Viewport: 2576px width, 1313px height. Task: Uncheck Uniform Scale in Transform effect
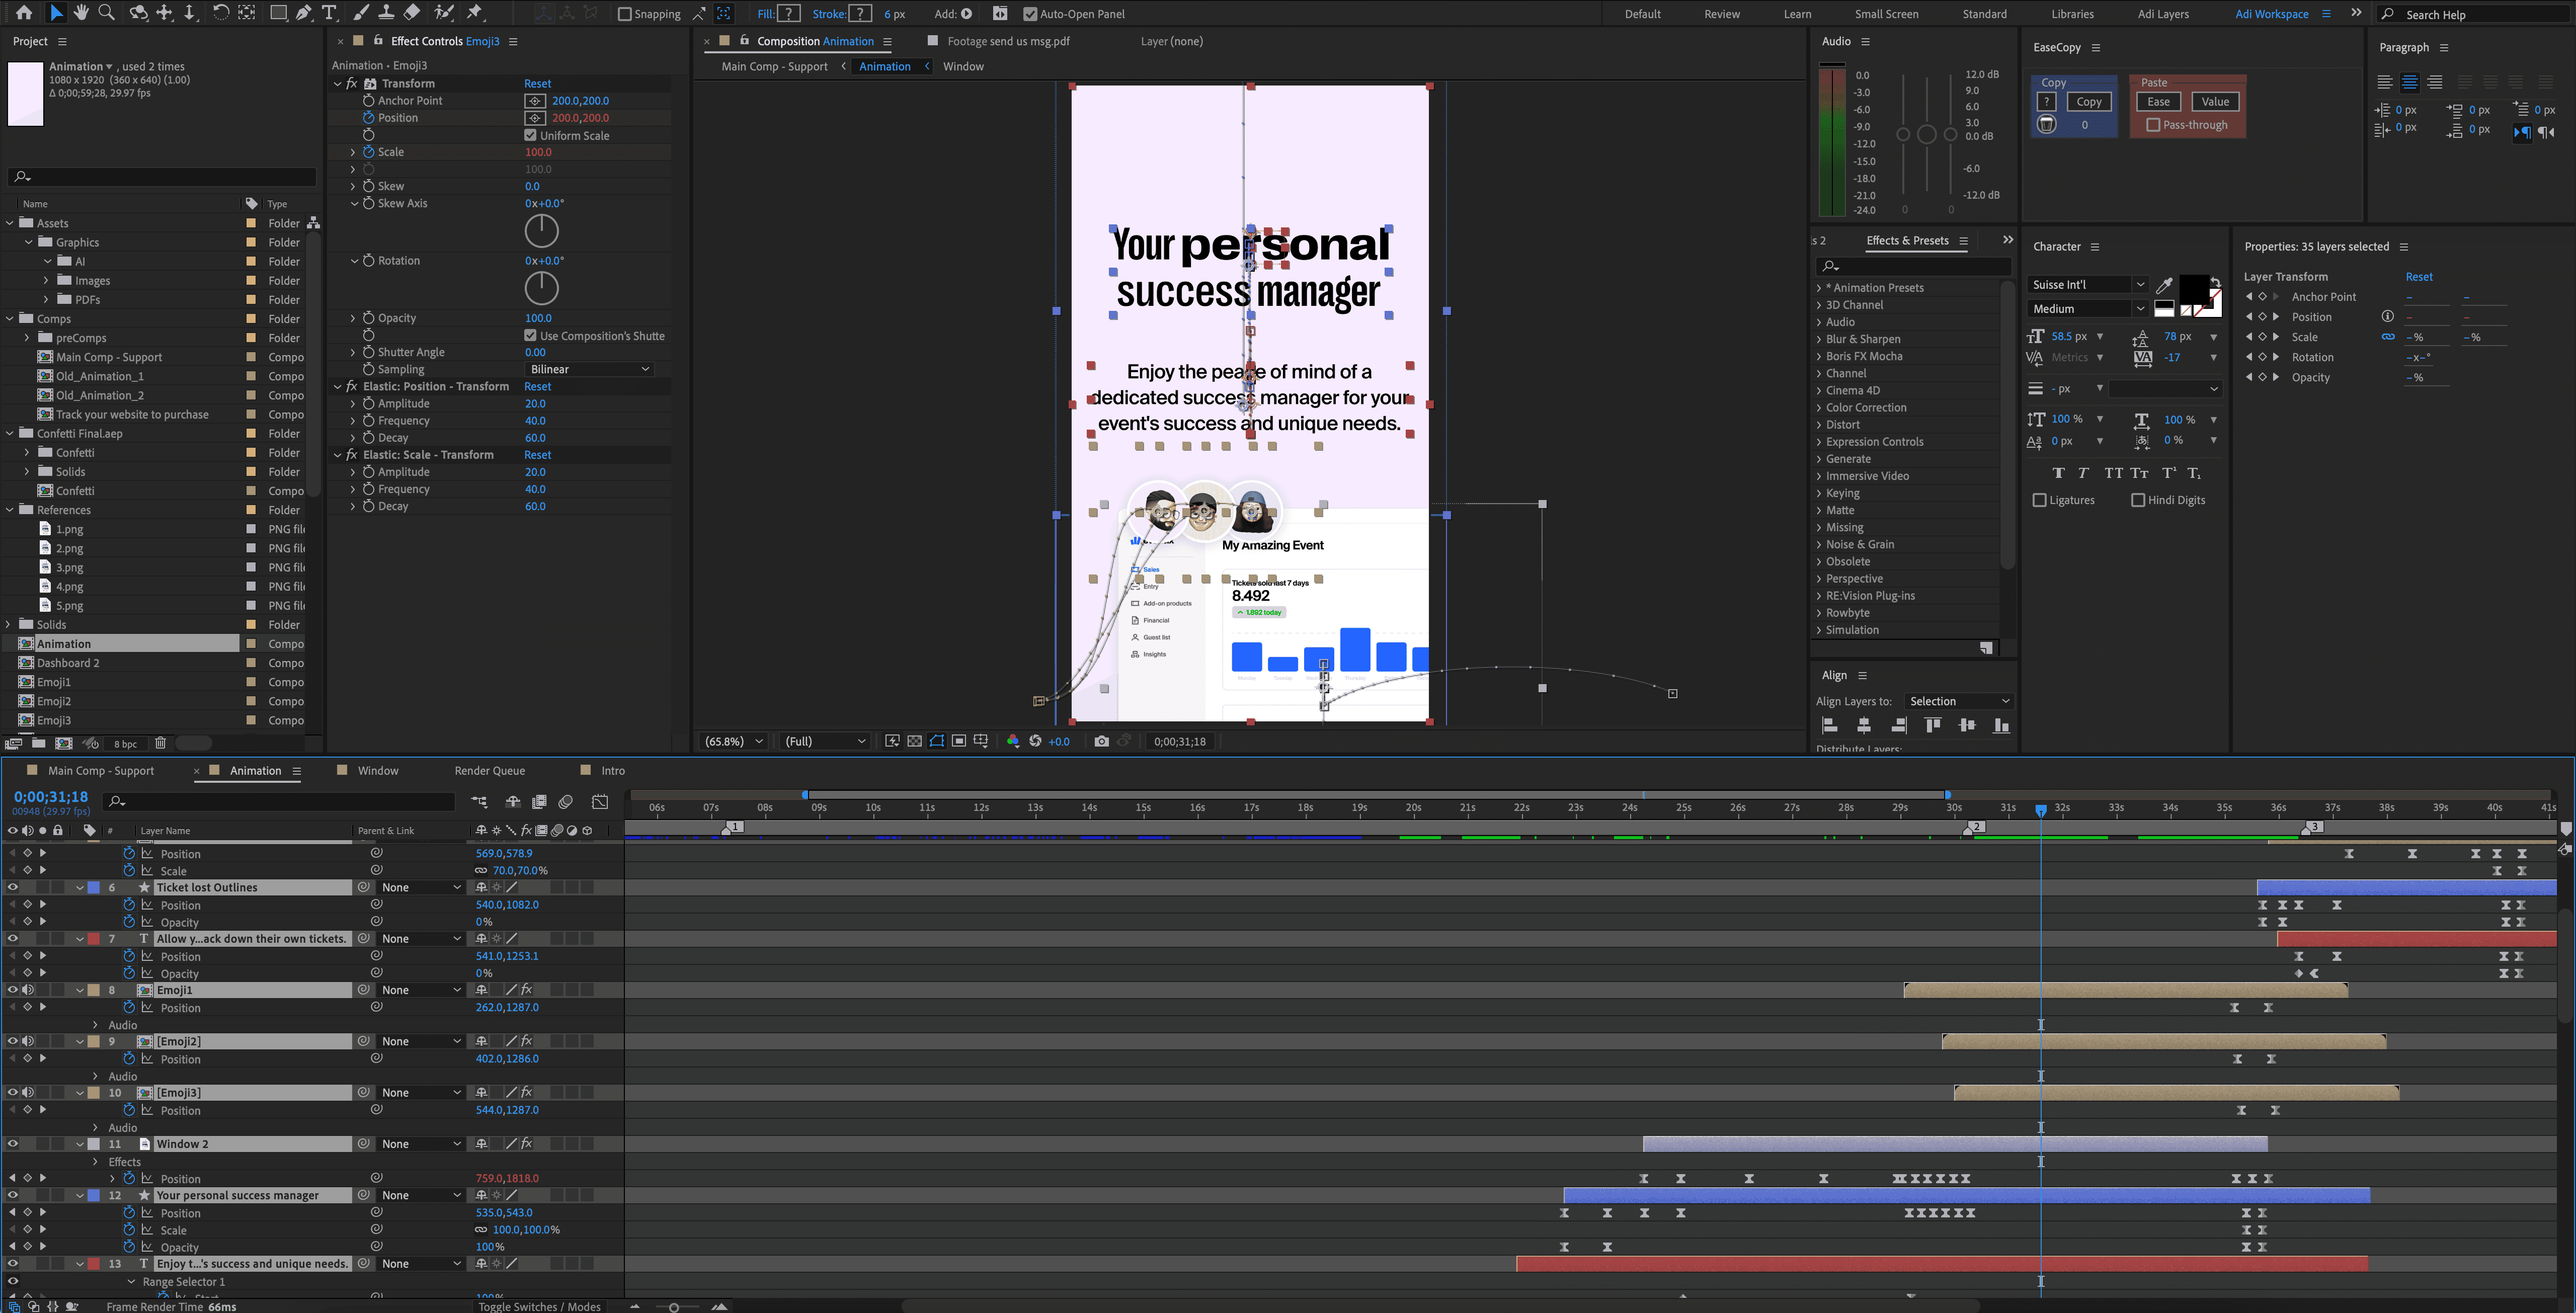530,135
